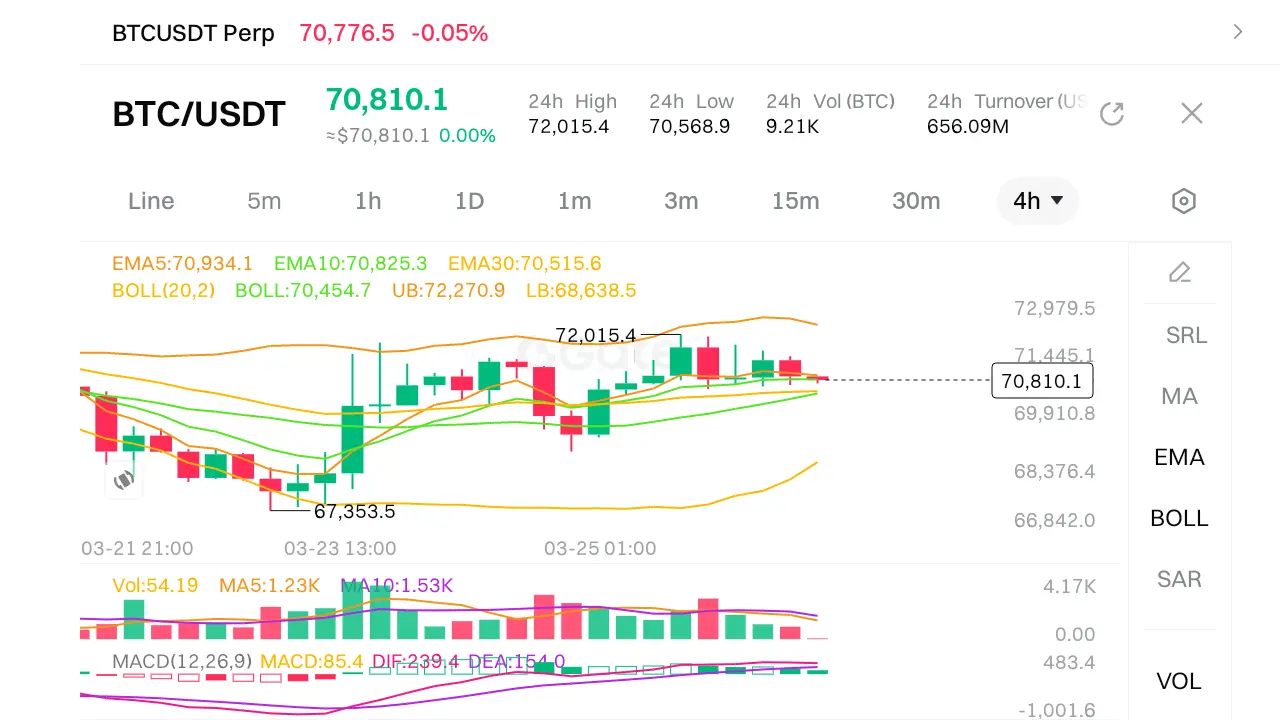Toggle the VOL sub-indicator
The height and width of the screenshot is (720, 1280).
click(x=1179, y=681)
